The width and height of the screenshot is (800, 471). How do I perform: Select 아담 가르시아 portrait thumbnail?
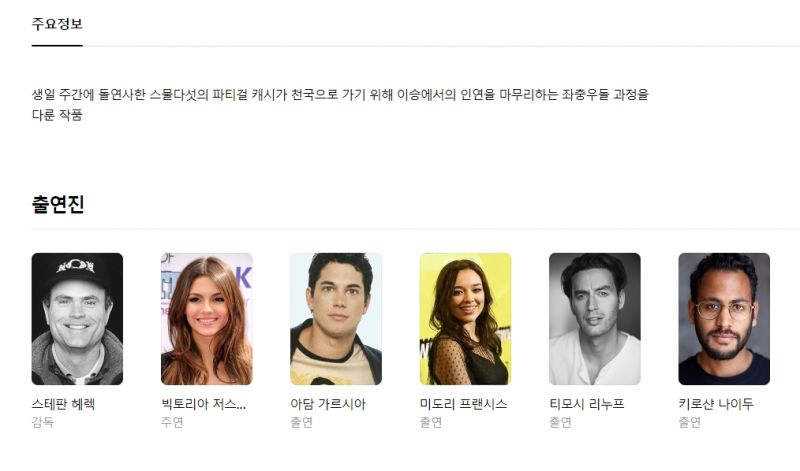point(336,319)
